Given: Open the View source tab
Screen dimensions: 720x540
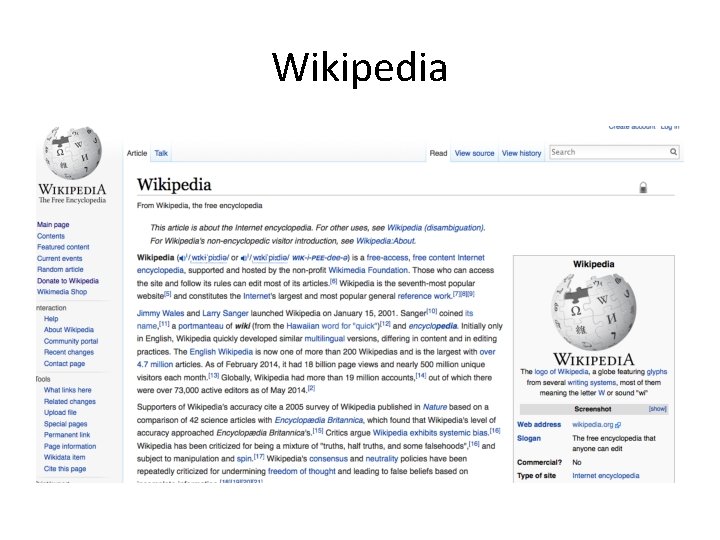Looking at the screenshot, I should click(474, 153).
